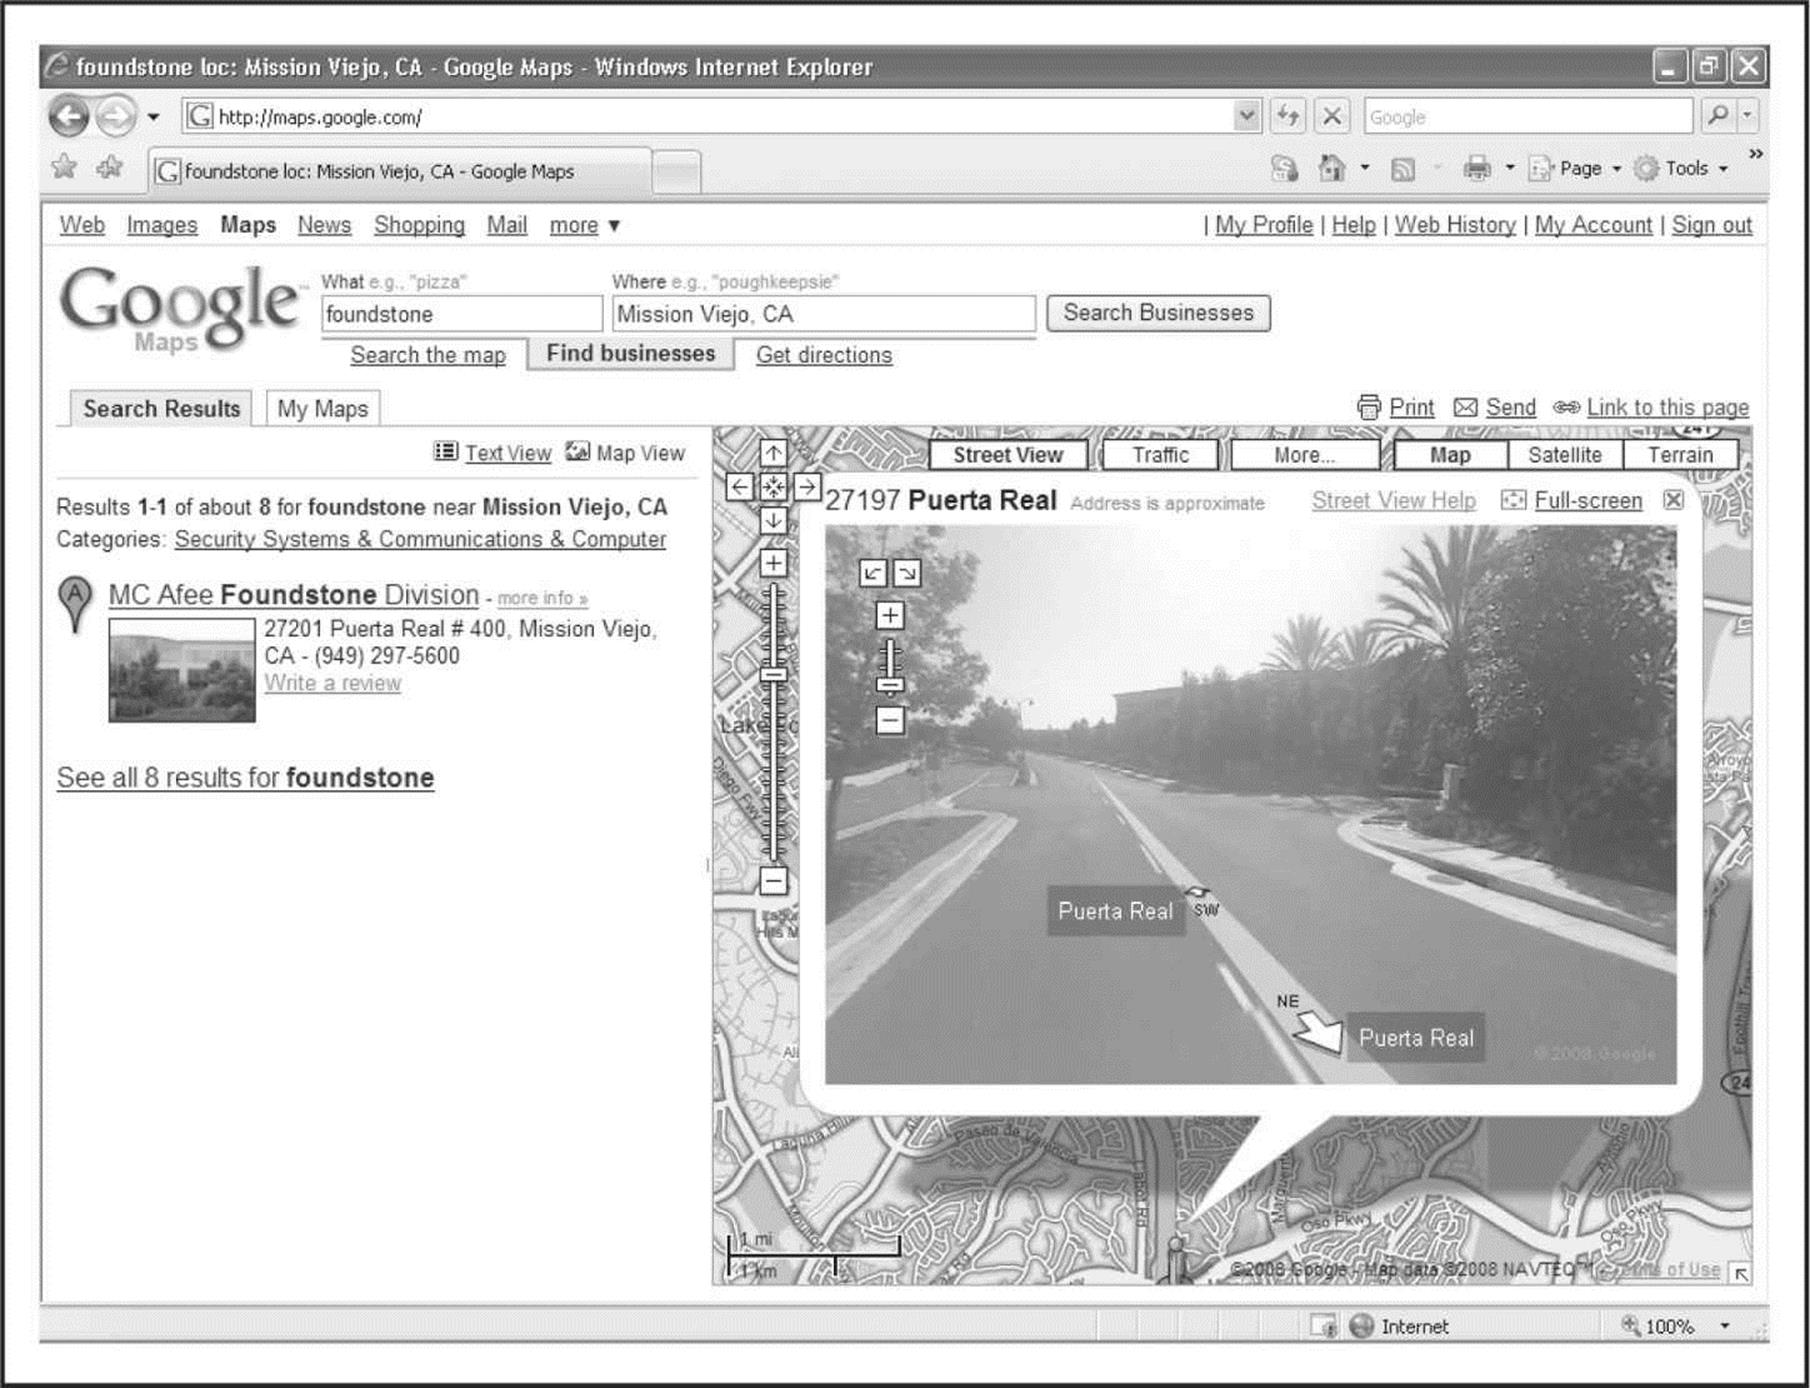Rotate Street View right arrow icon

tap(907, 573)
